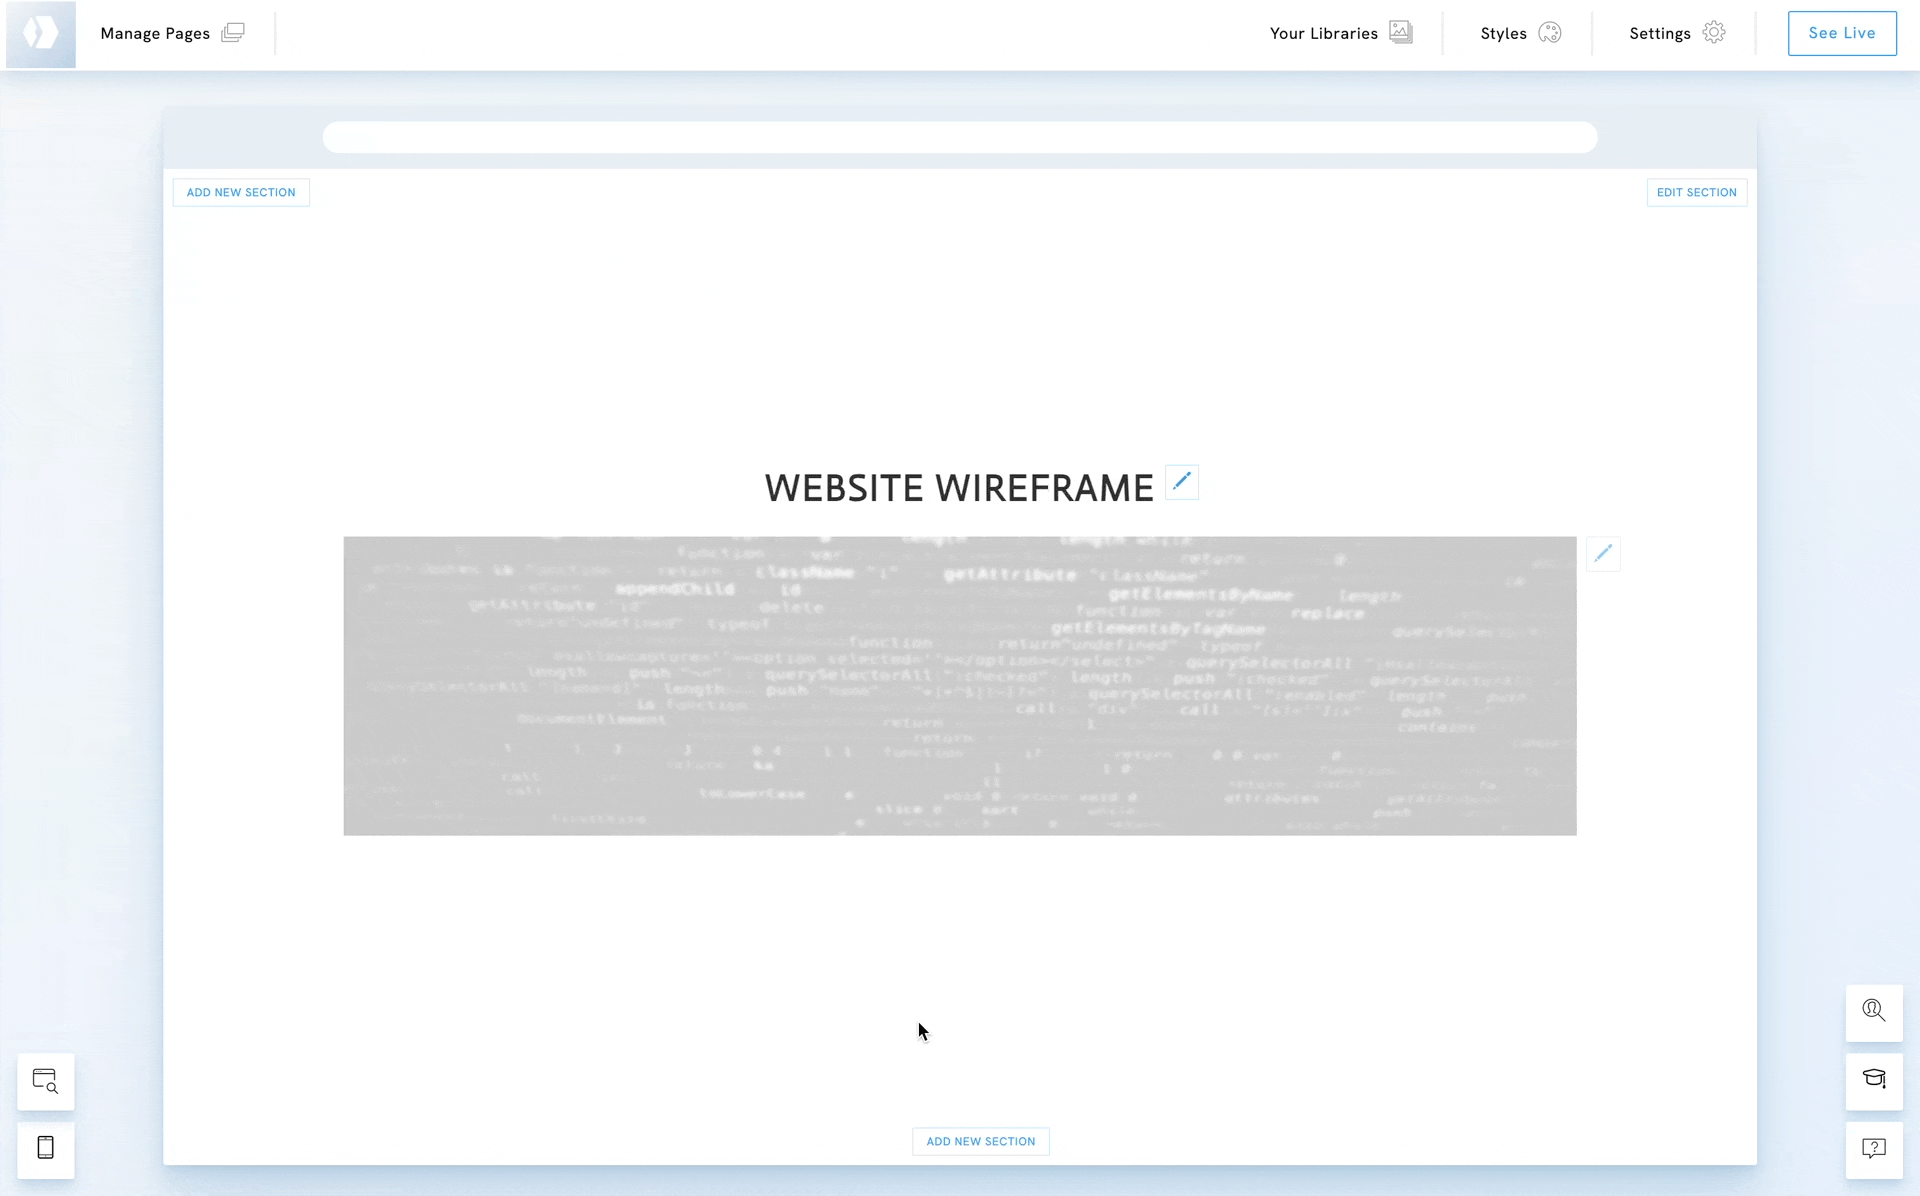
Task: Switch to mobile device preview icon
Action: pyautogui.click(x=46, y=1148)
